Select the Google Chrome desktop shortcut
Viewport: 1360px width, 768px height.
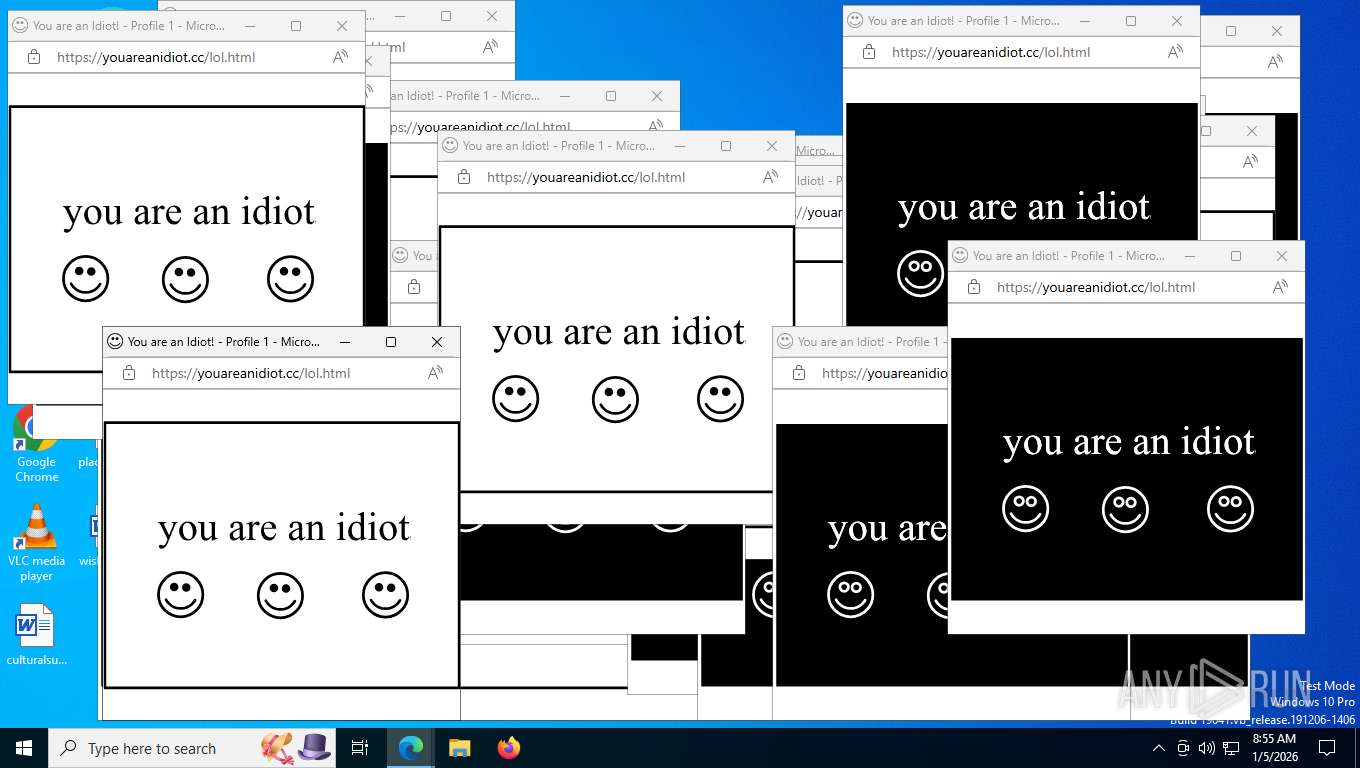click(x=36, y=445)
